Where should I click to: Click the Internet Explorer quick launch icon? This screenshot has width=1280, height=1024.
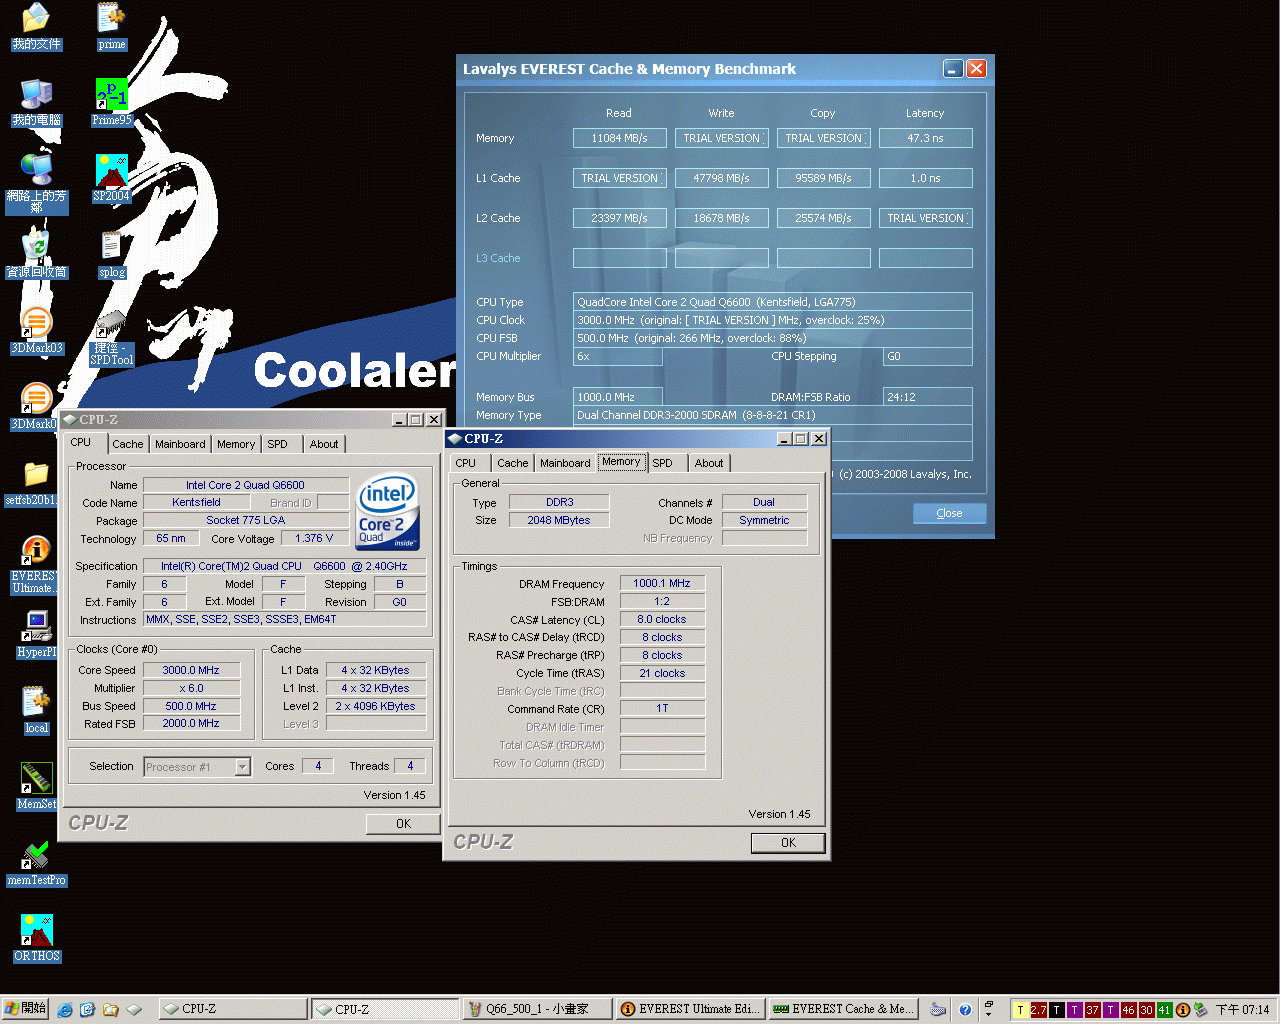pos(65,1009)
